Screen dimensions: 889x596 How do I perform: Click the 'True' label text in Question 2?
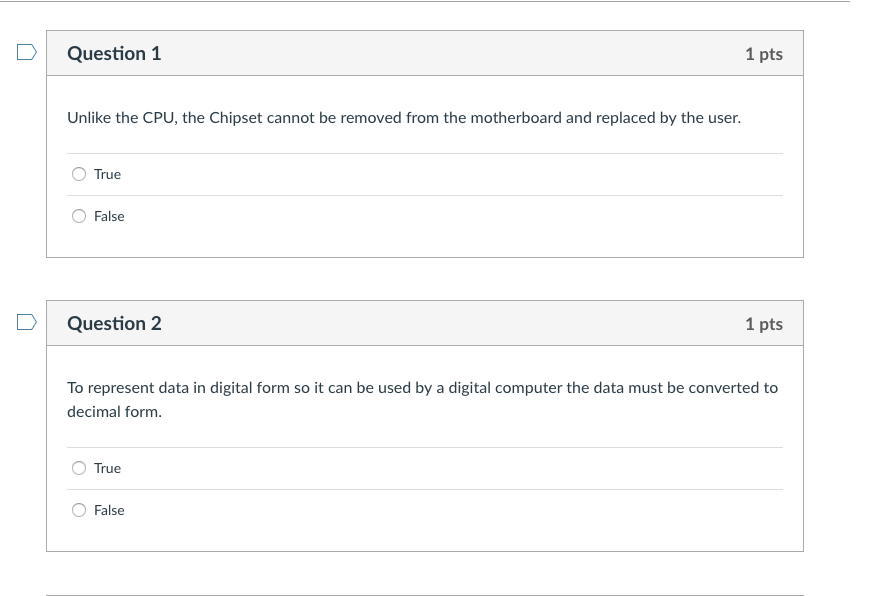pos(107,468)
